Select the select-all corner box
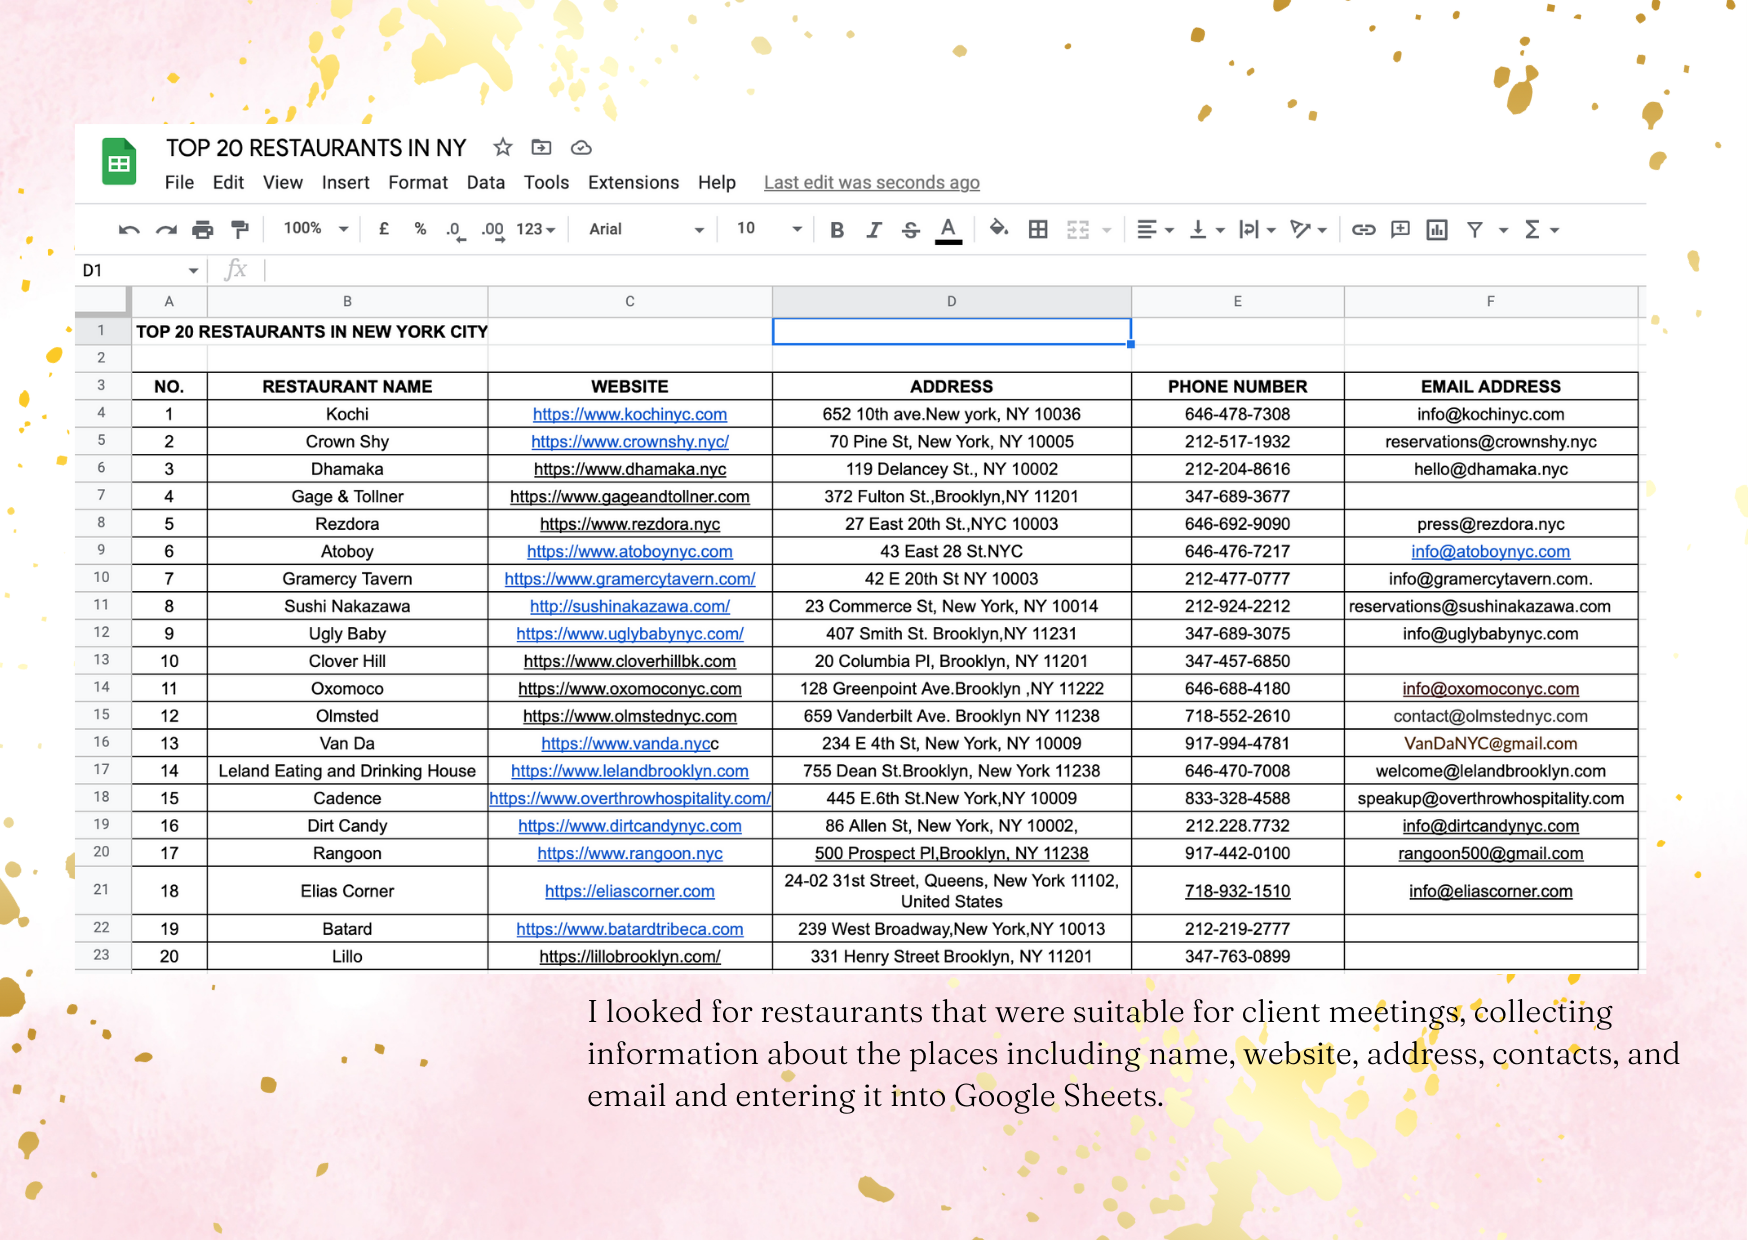Image resolution: width=1748 pixels, height=1240 pixels. click(102, 301)
